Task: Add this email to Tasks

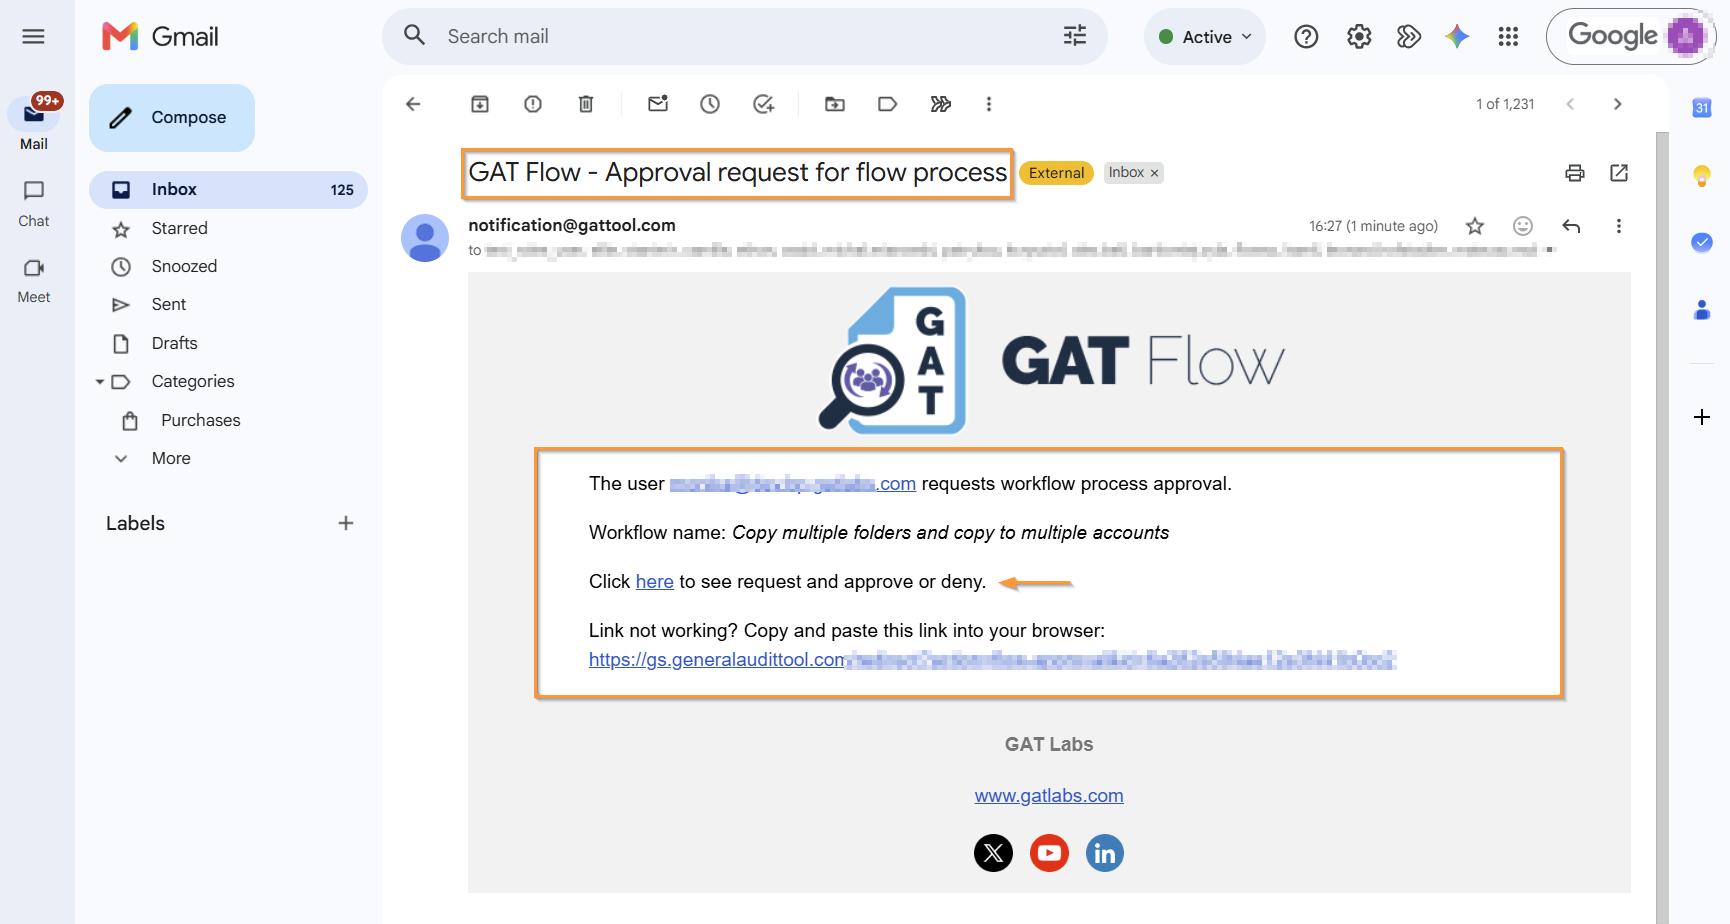Action: (x=764, y=104)
